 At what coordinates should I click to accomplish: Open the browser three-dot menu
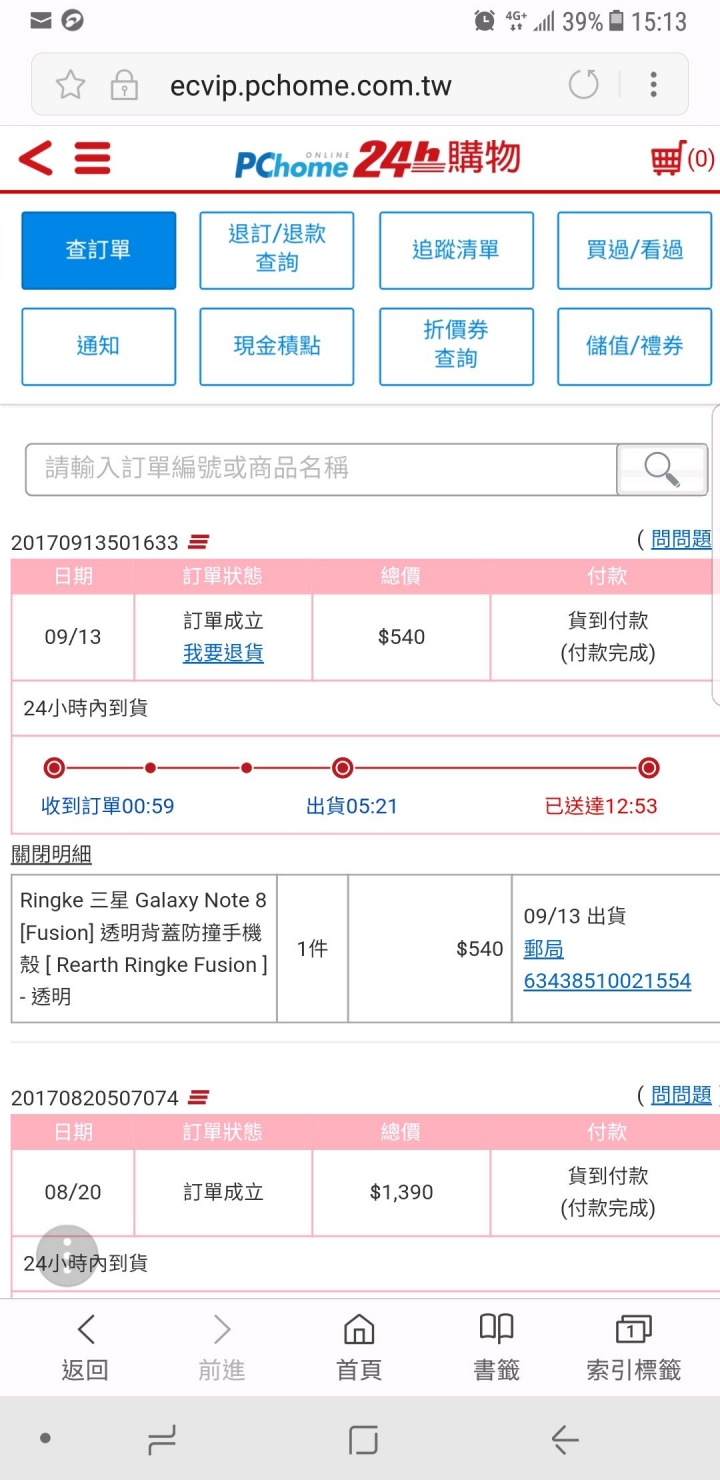(x=653, y=84)
